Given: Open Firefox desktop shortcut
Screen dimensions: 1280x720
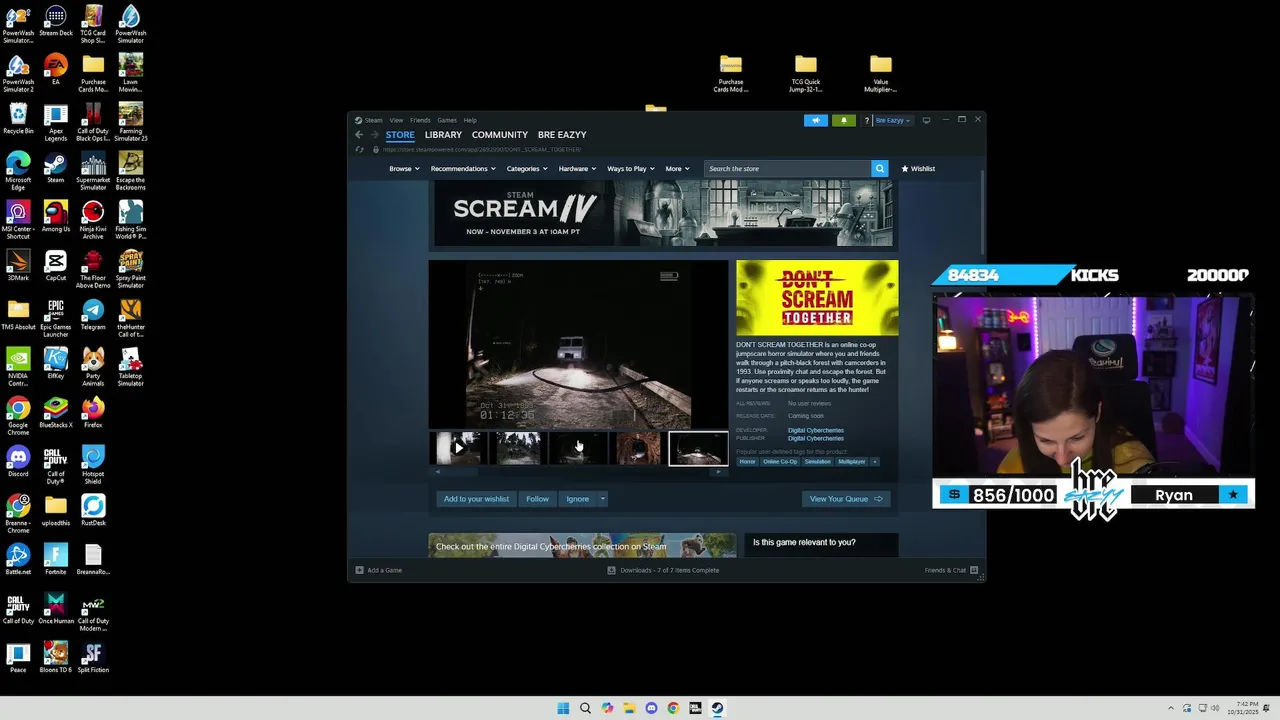Looking at the screenshot, I should pos(93,412).
